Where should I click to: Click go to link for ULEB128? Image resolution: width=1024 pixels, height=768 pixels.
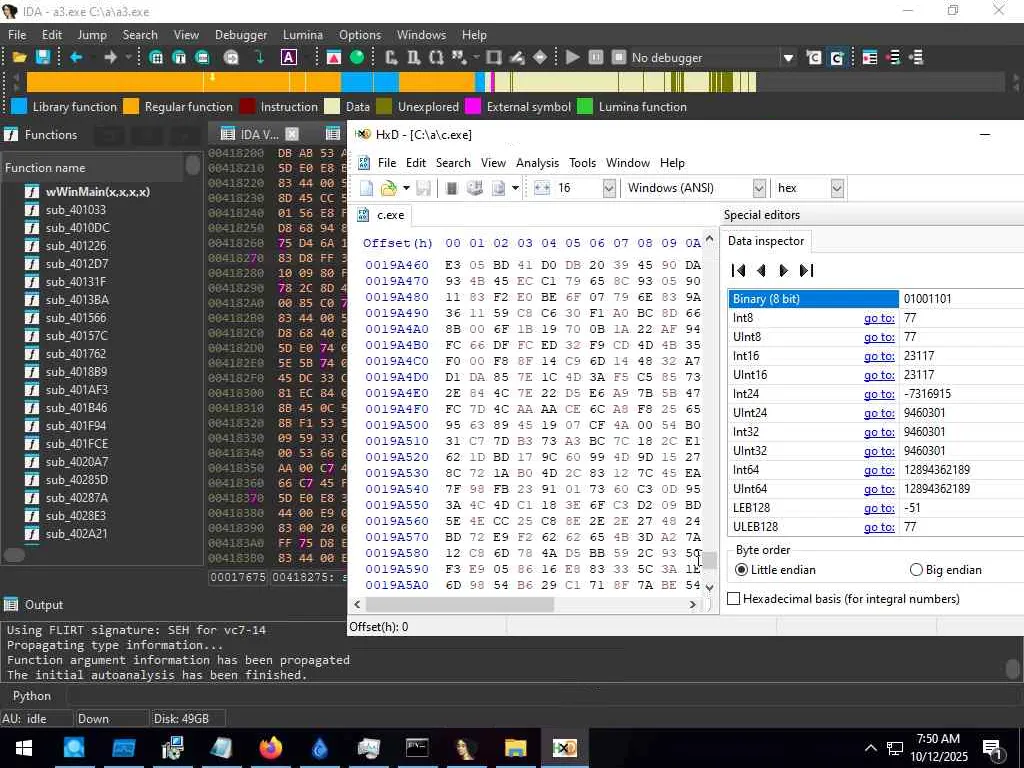click(879, 526)
